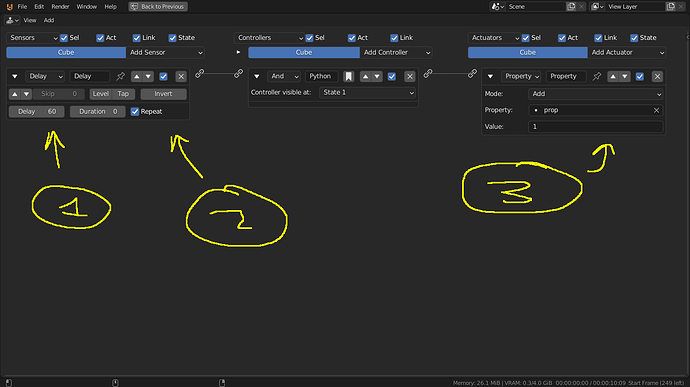Clear the prop property field
This screenshot has width=690, height=387.
(656, 111)
